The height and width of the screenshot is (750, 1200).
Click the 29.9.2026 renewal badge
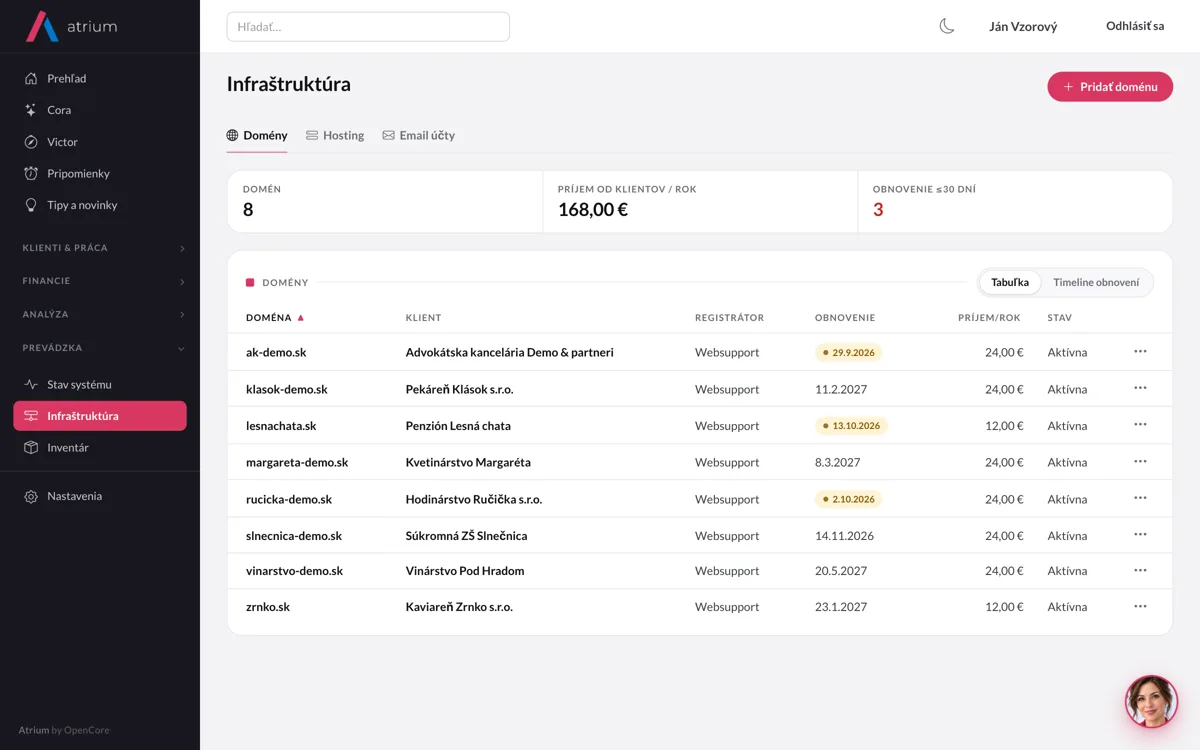click(848, 352)
